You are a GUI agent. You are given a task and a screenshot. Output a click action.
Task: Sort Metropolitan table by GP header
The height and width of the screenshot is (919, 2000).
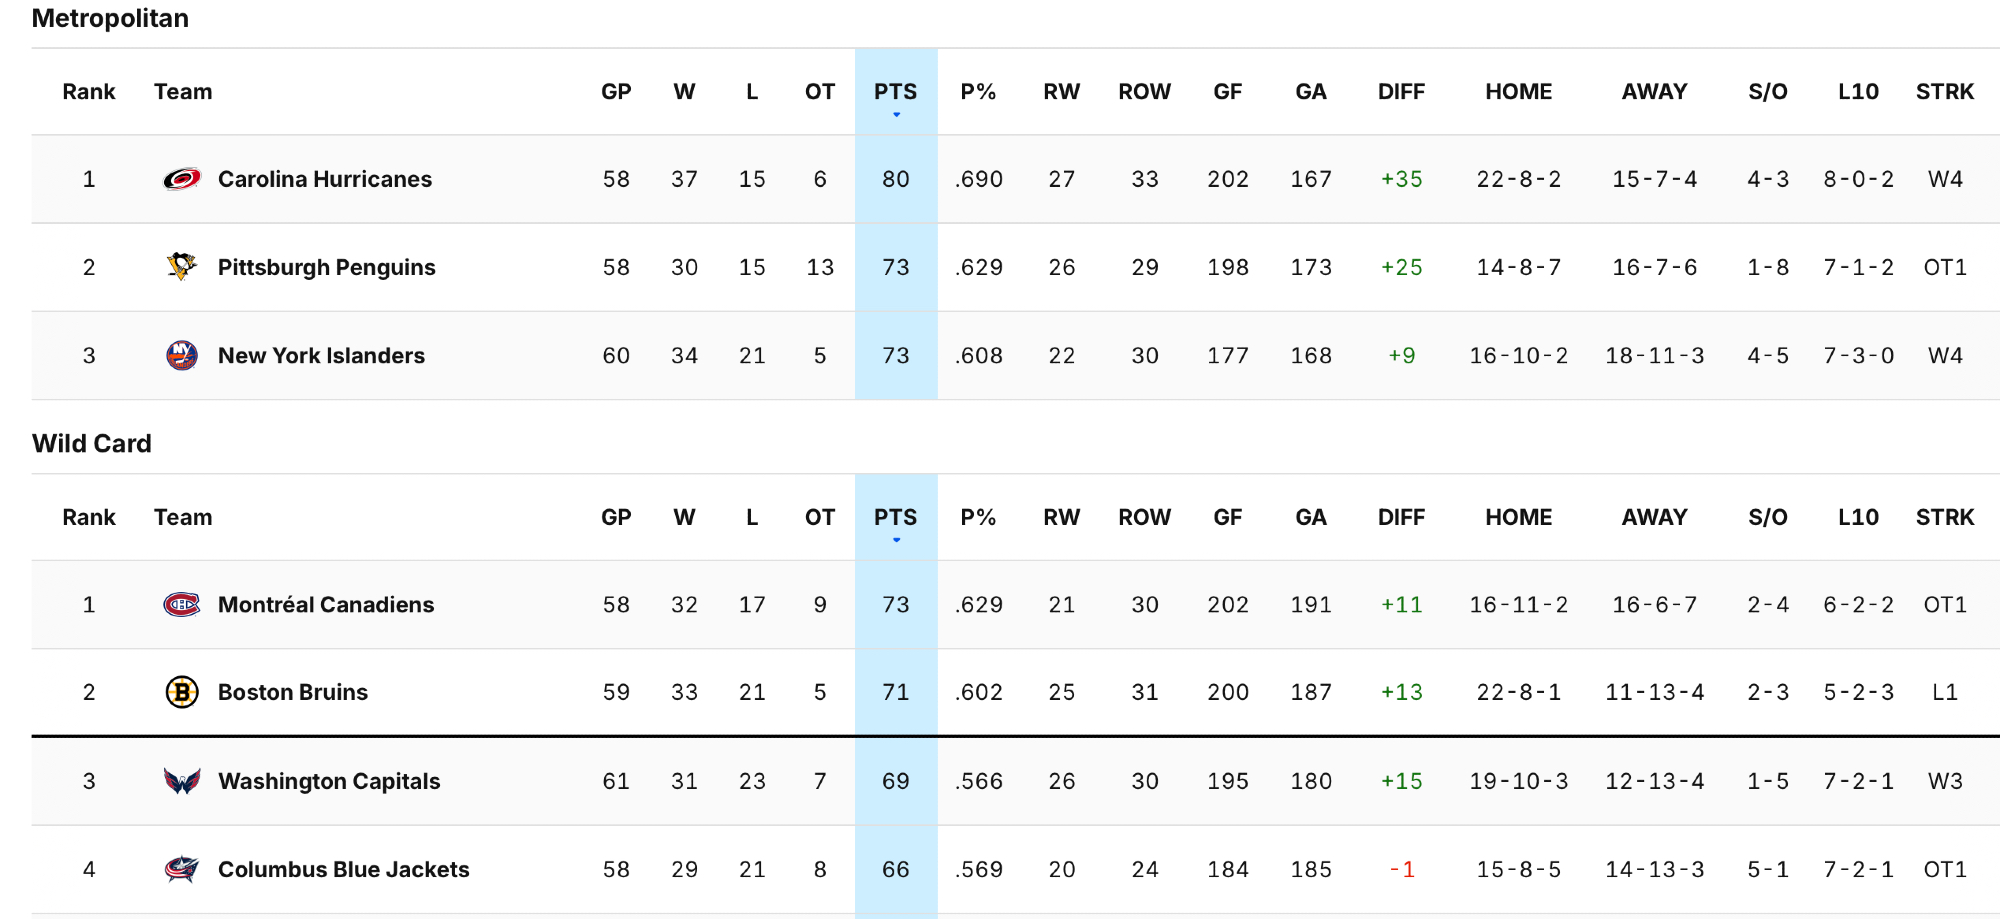click(x=616, y=92)
